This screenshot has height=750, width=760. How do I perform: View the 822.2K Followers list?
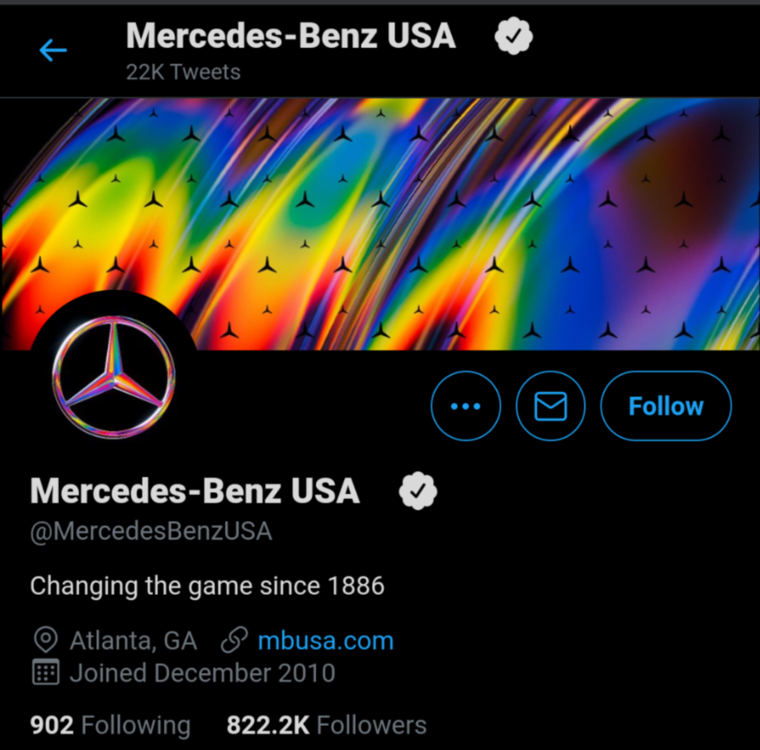coord(326,725)
